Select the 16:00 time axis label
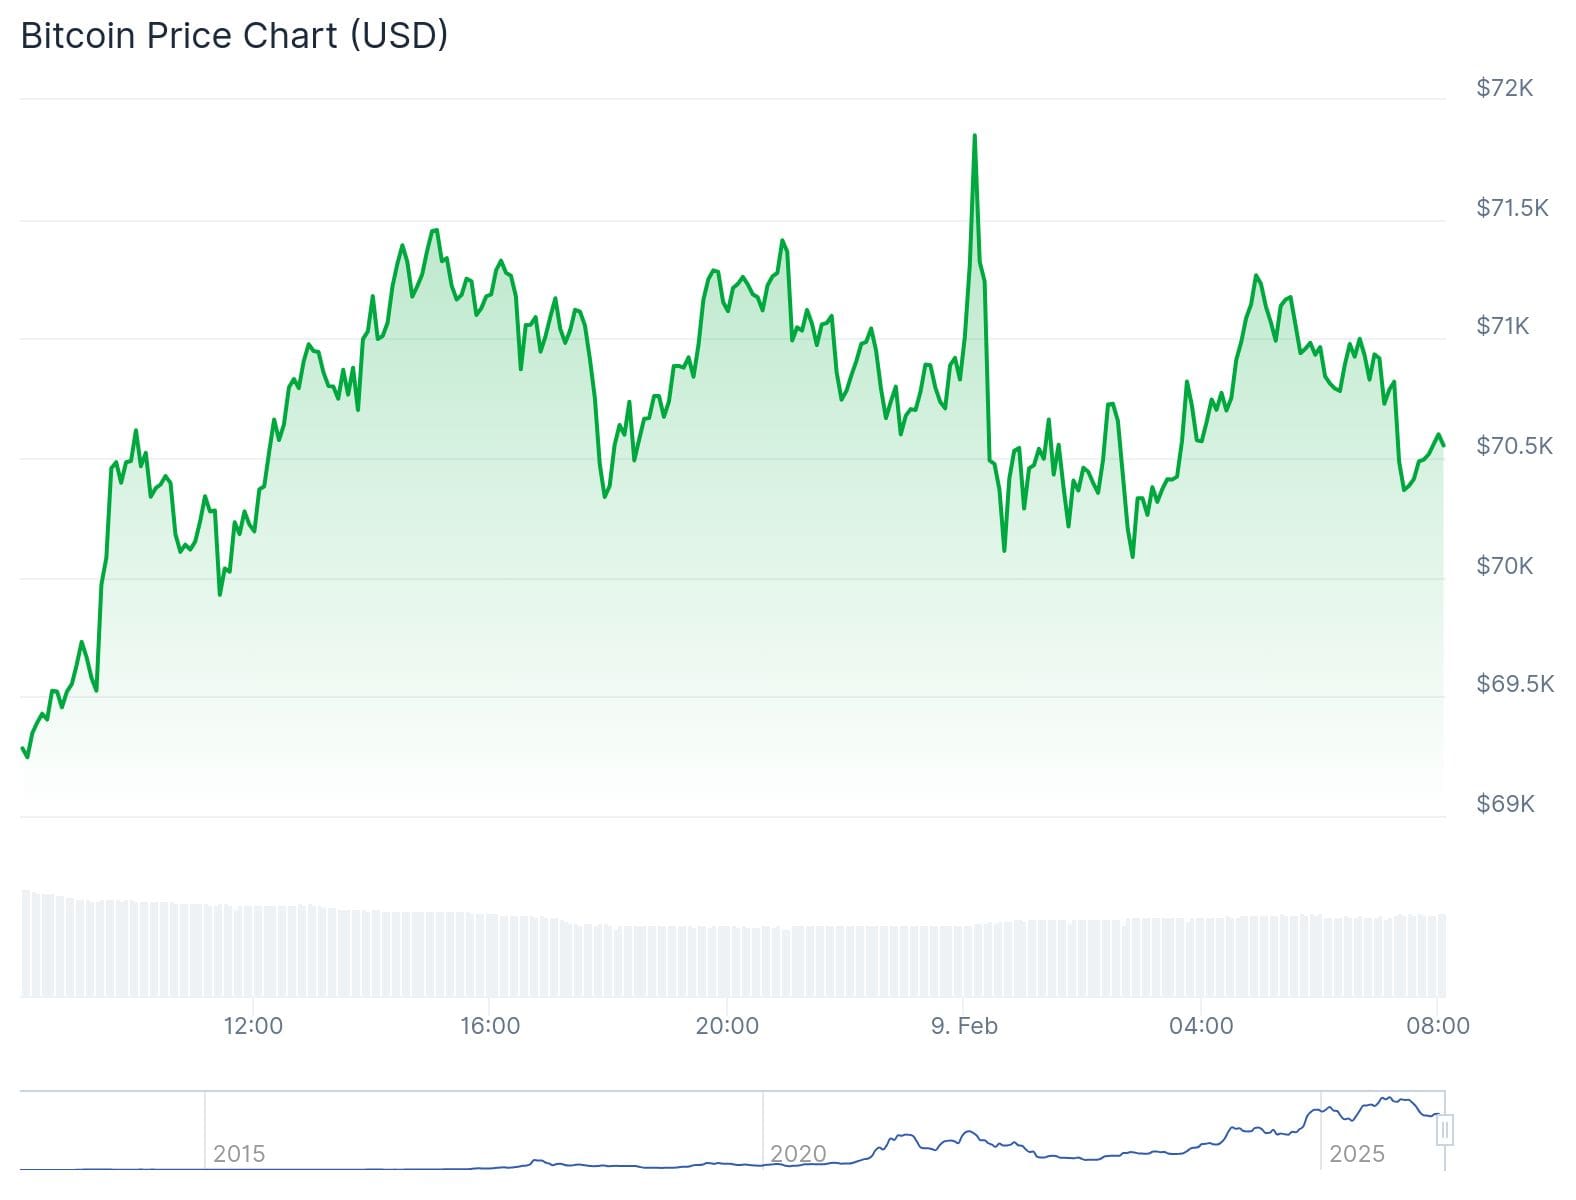 coord(490,1026)
